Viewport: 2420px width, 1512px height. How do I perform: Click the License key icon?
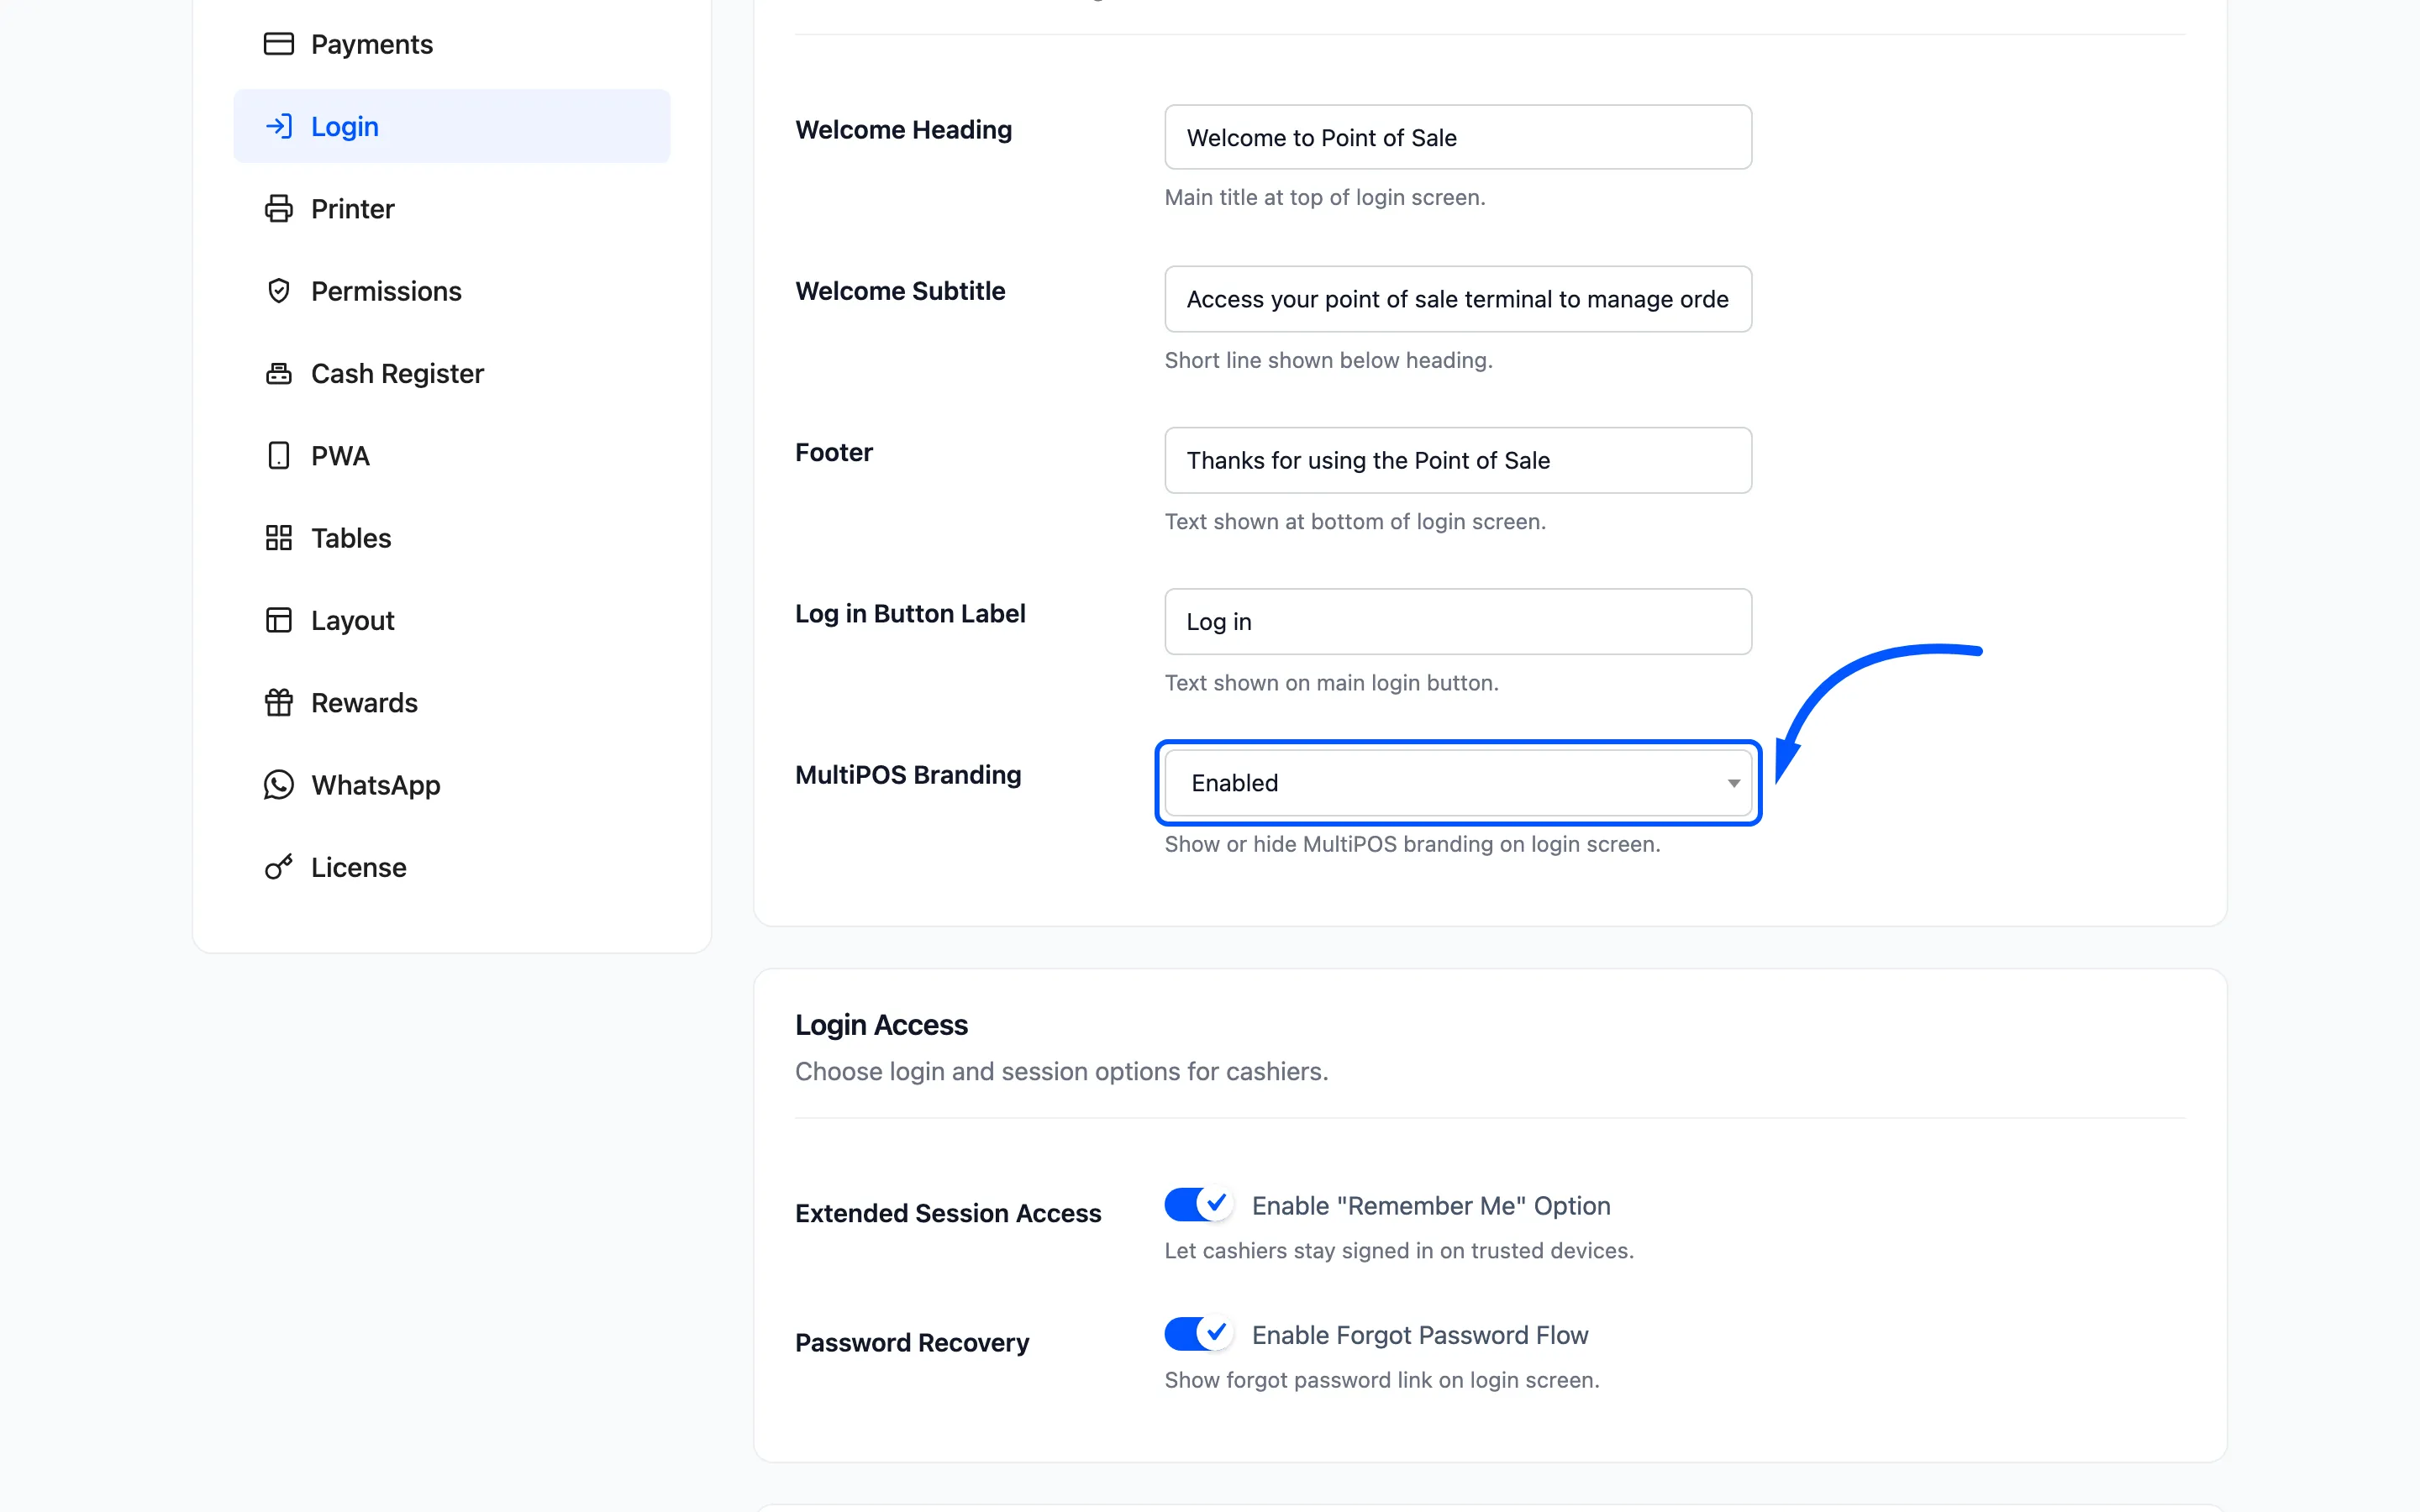278,867
